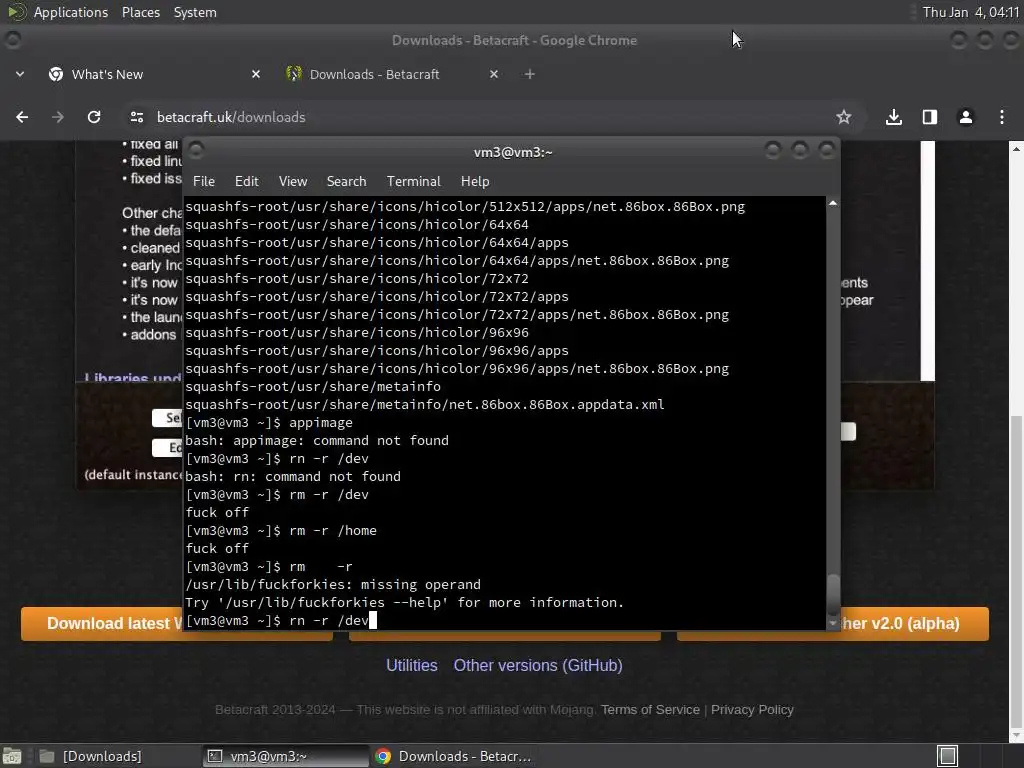The width and height of the screenshot is (1024, 768).
Task: Close the What's New tab
Action: pyautogui.click(x=256, y=74)
